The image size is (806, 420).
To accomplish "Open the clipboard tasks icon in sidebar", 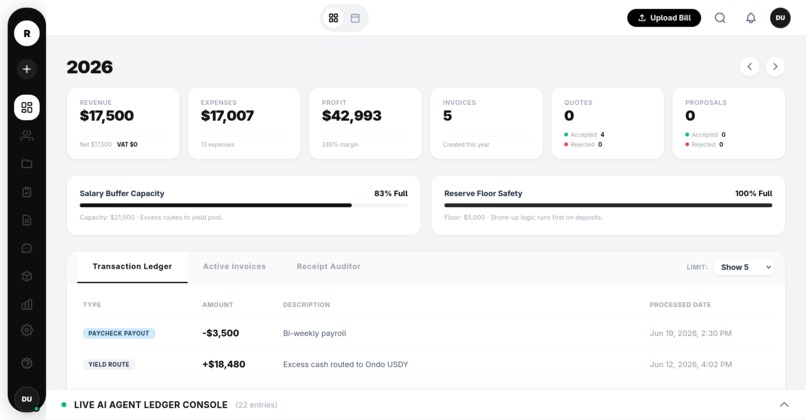I will (27, 192).
